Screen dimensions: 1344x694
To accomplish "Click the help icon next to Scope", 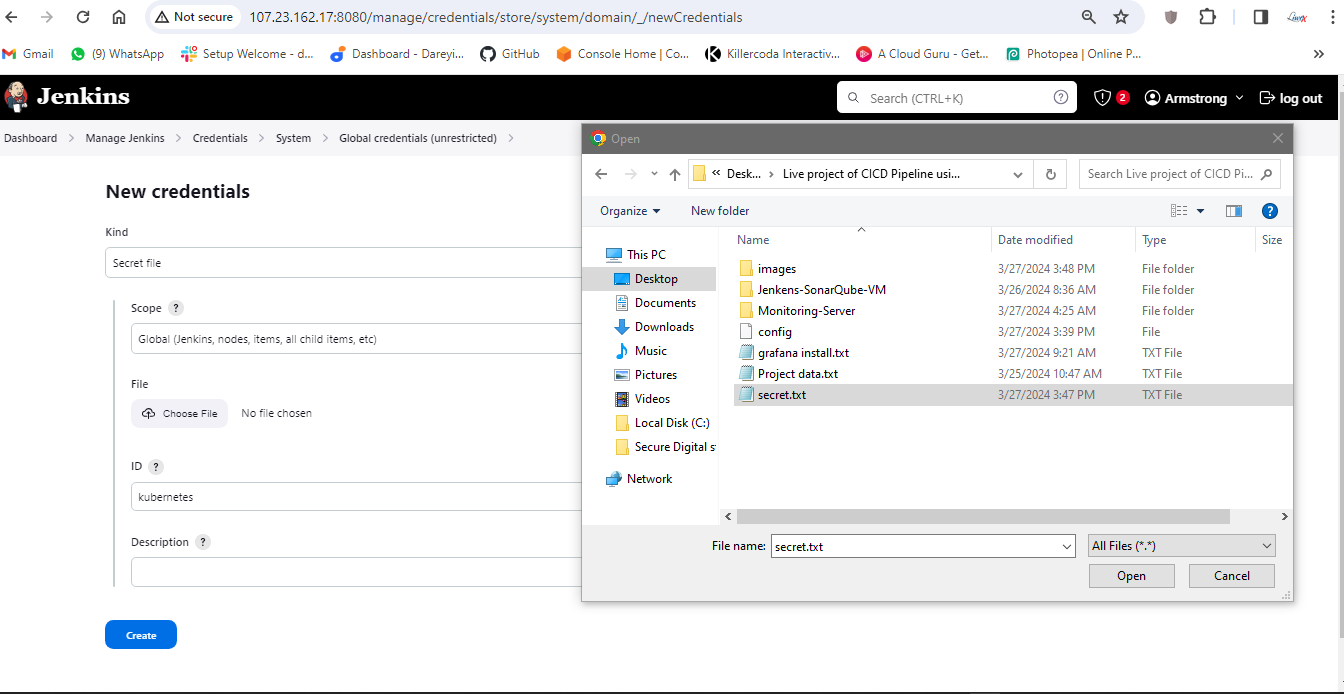I will [x=176, y=308].
